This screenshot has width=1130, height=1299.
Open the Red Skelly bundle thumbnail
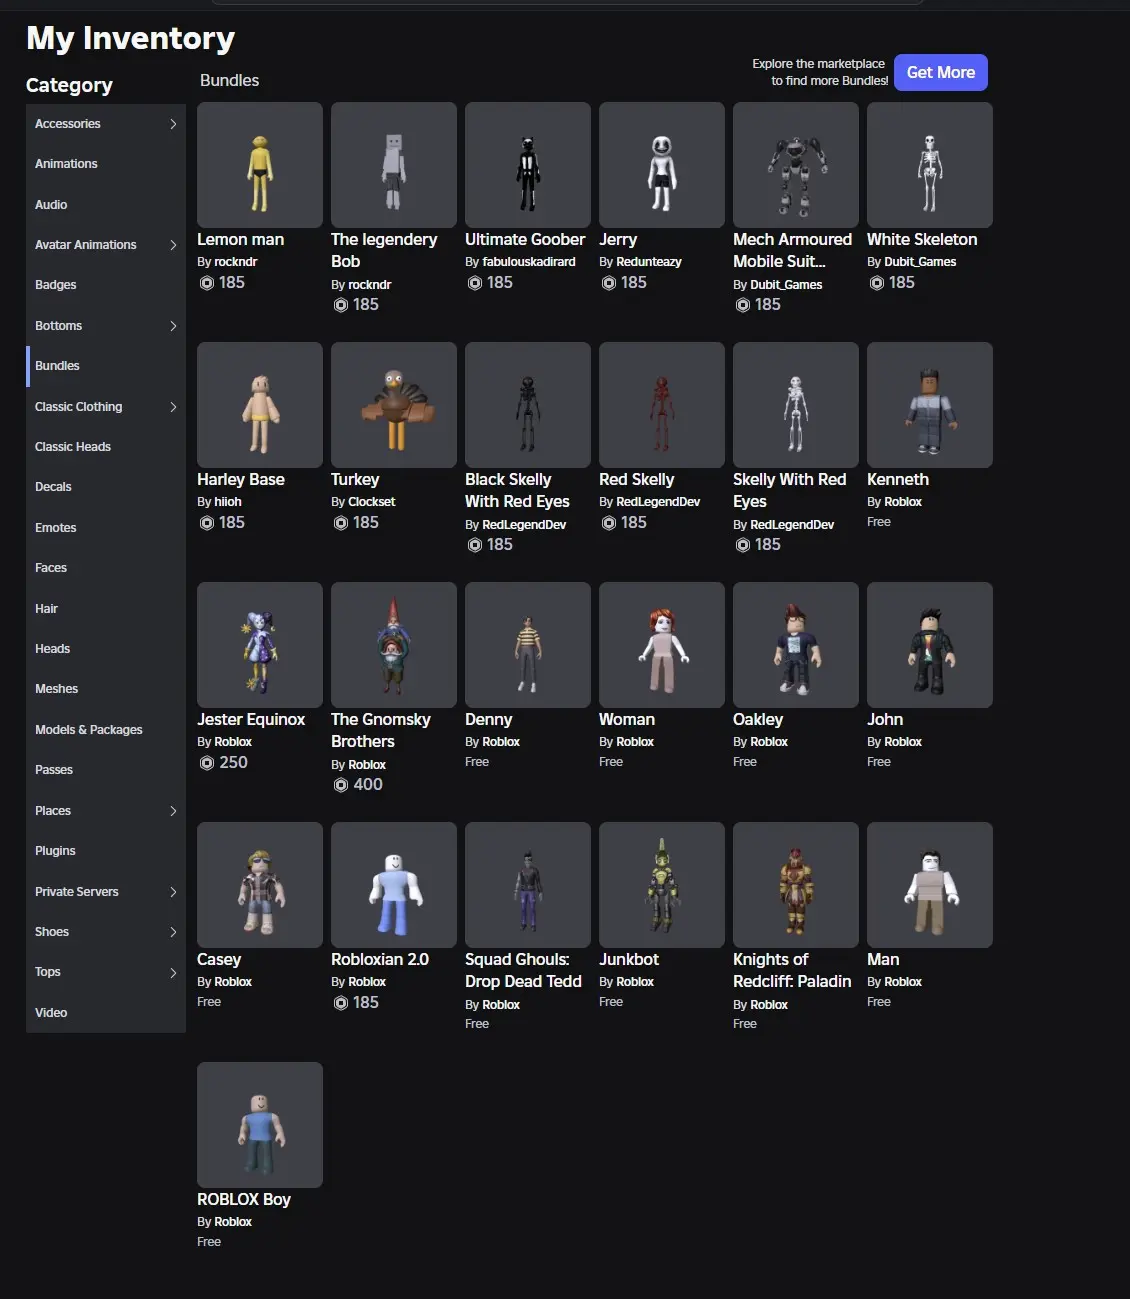tap(662, 405)
